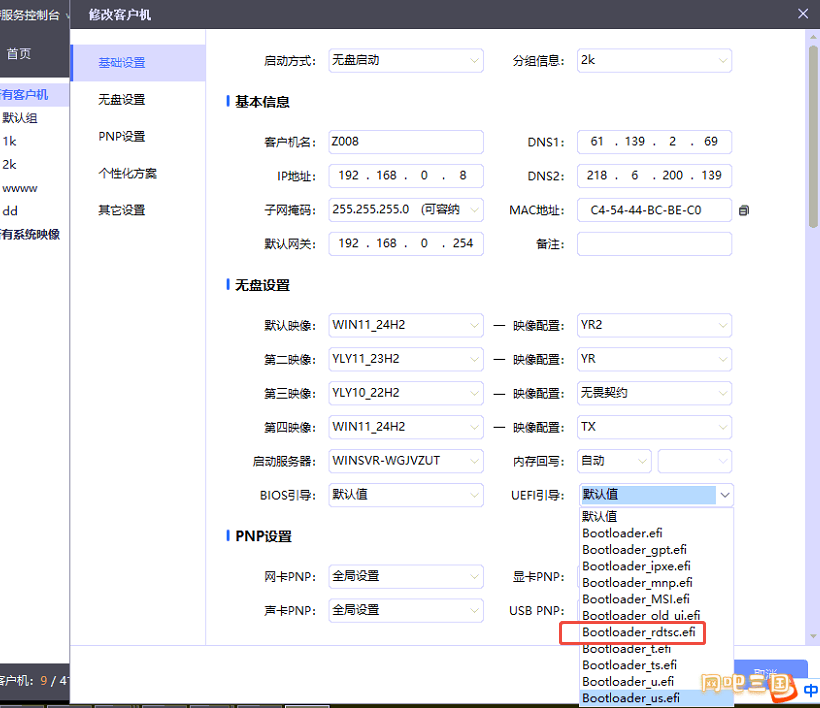Select Bootloader_rdtsc.efi option
The width and height of the screenshot is (820, 708).
(x=656, y=632)
